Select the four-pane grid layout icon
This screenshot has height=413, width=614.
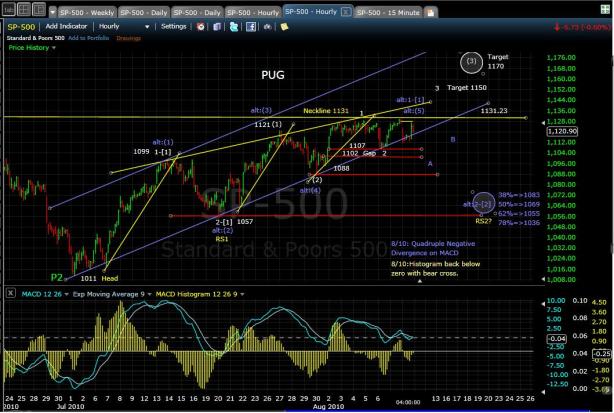click(x=24, y=9)
